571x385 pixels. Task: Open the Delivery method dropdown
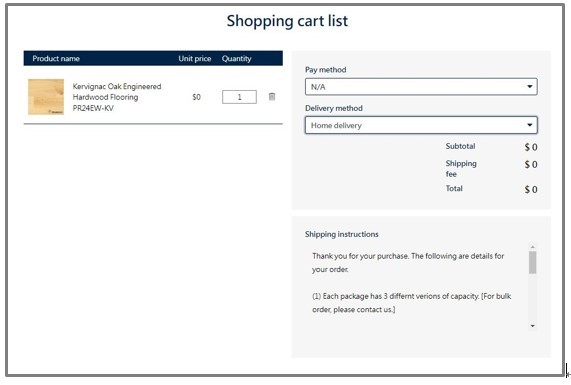pos(421,125)
